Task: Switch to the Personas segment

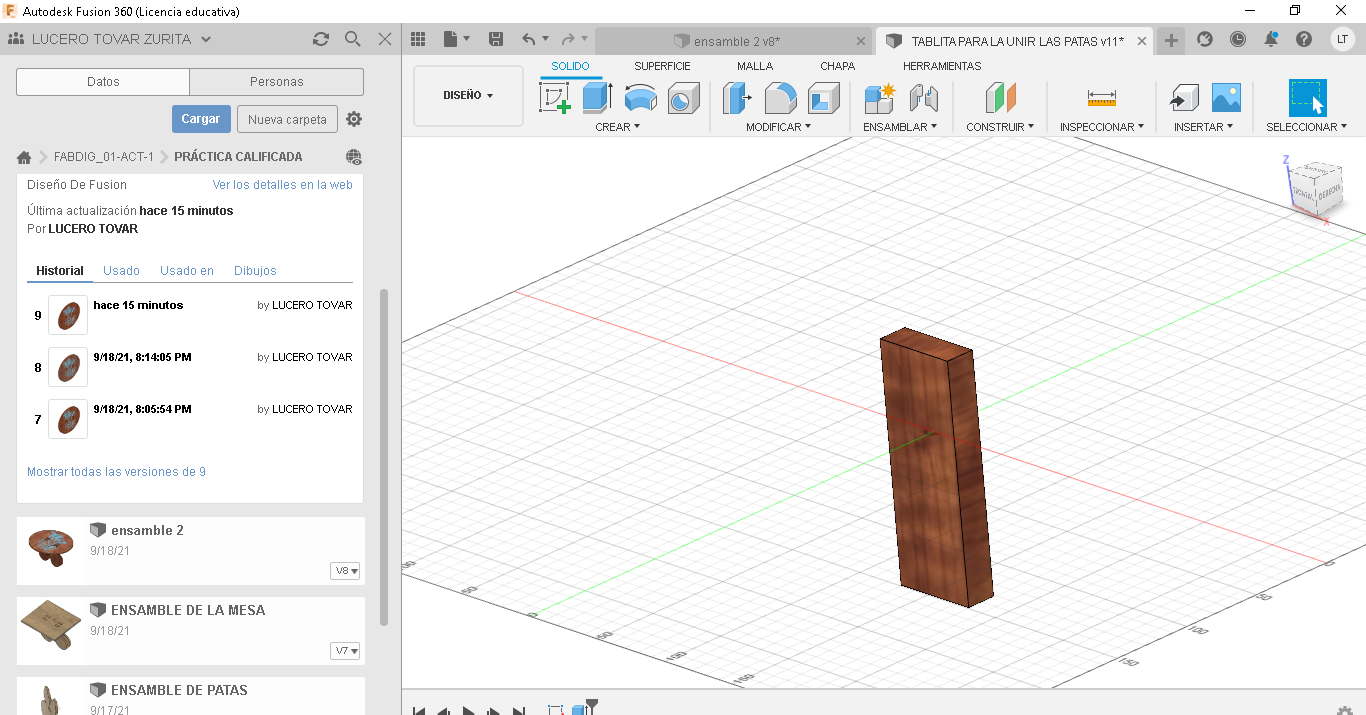Action: point(276,82)
